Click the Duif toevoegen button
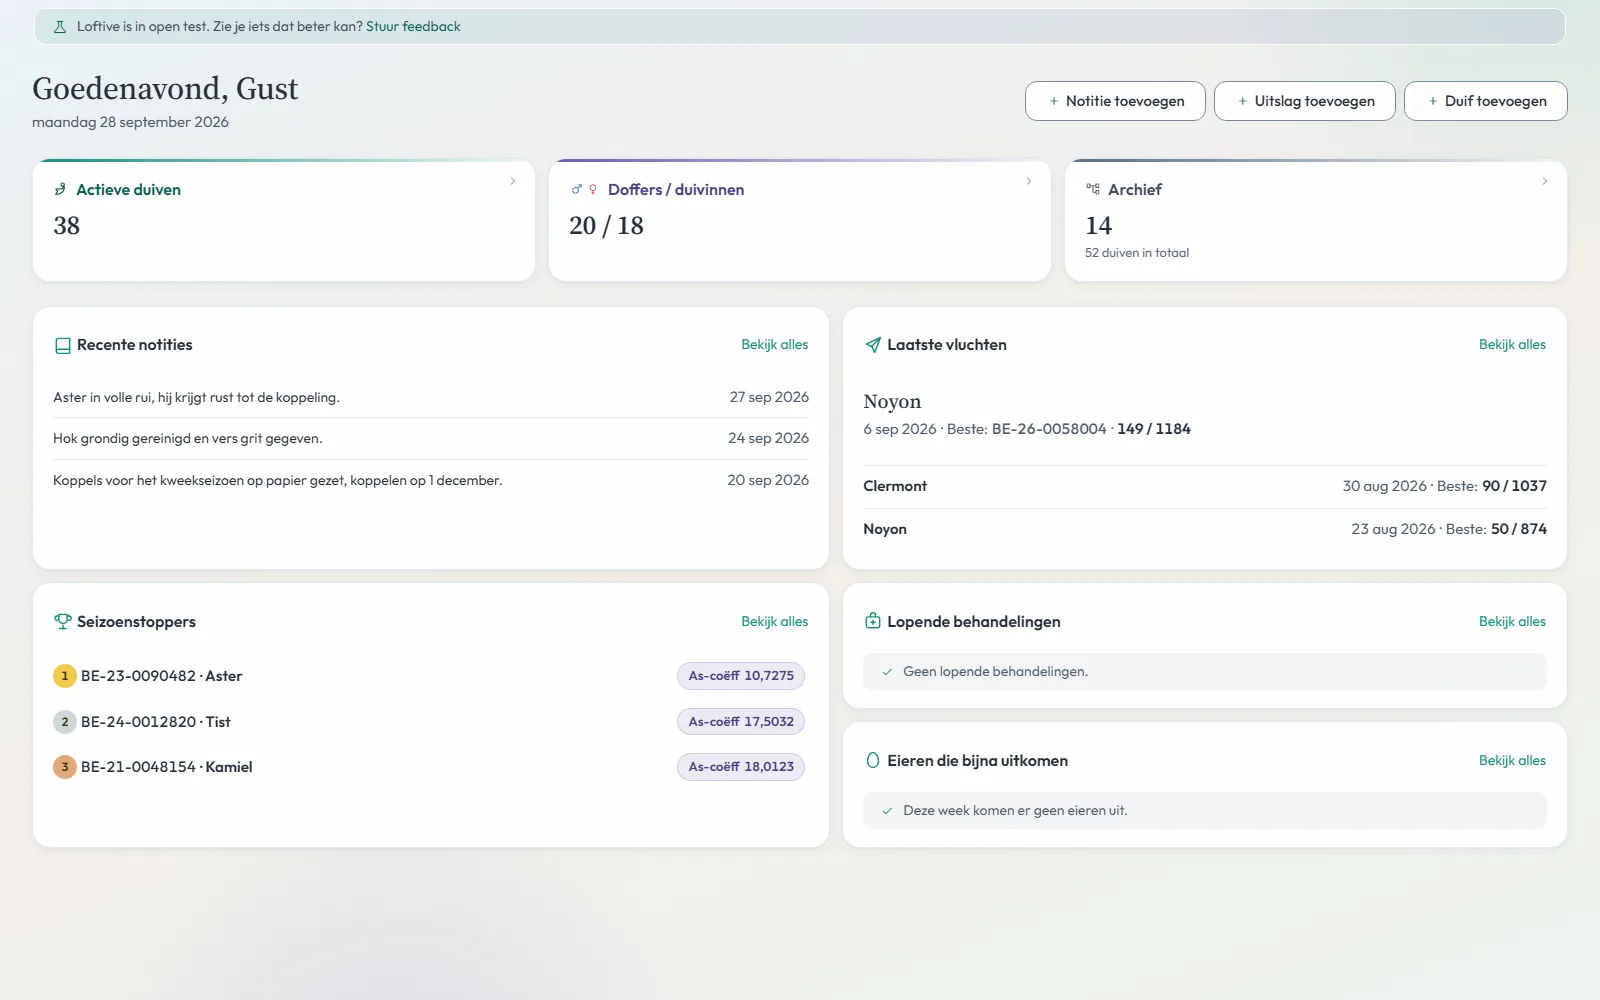 [x=1486, y=101]
